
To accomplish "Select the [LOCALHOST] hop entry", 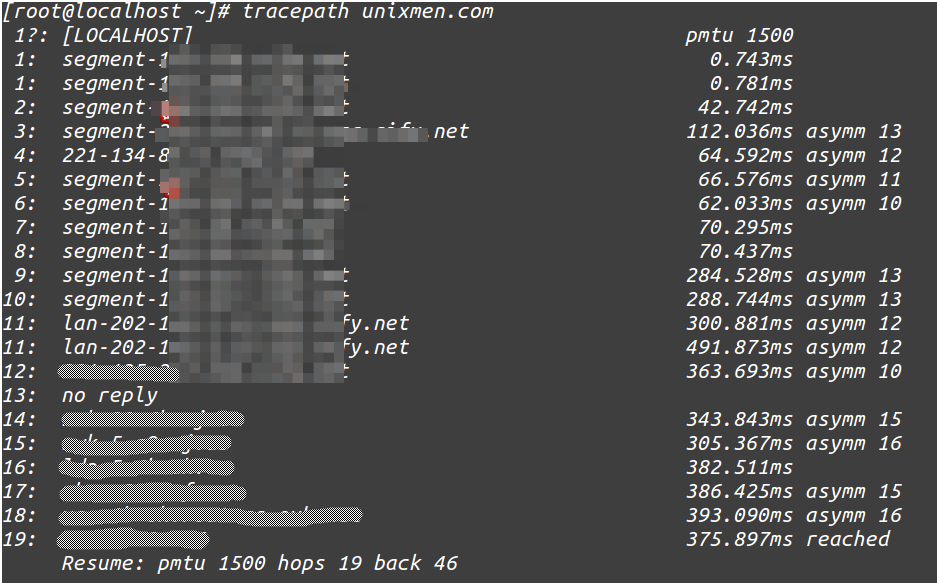I will point(127,35).
